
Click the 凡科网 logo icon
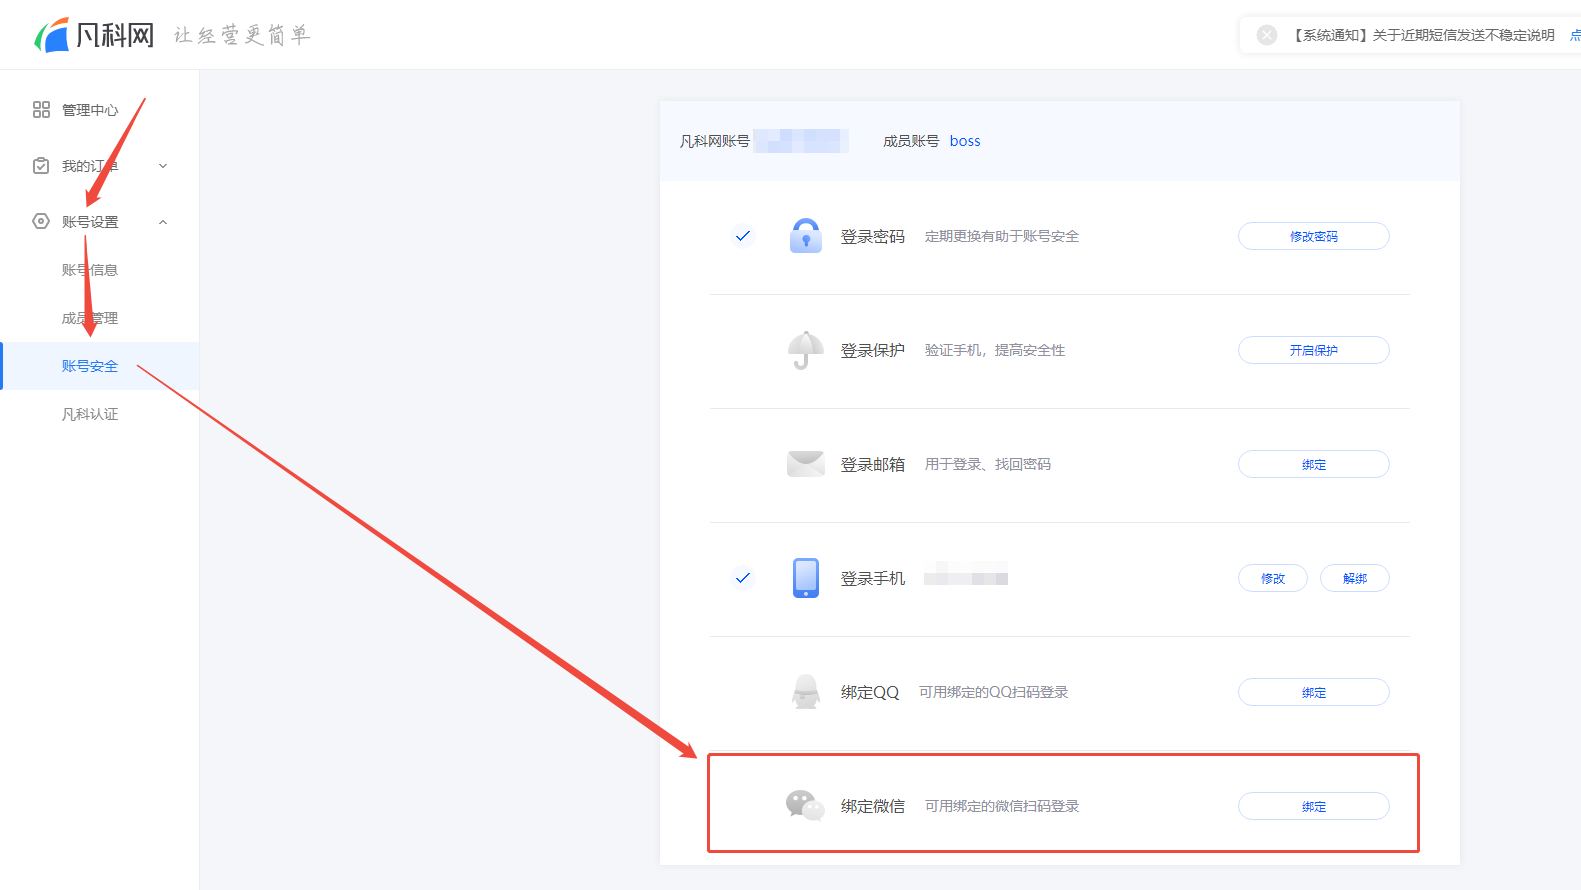click(x=52, y=35)
